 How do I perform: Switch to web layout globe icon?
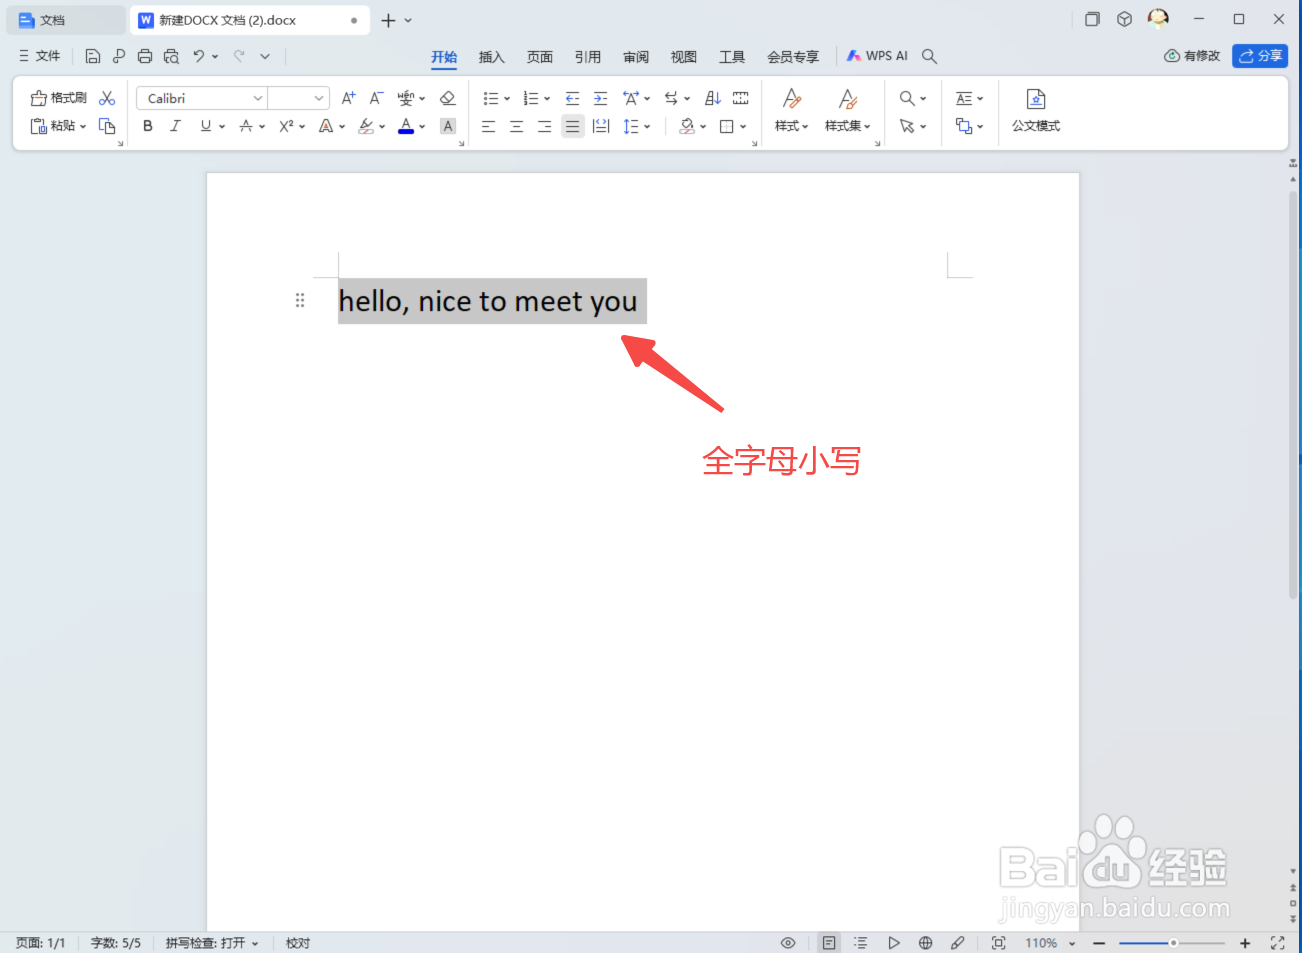click(926, 943)
